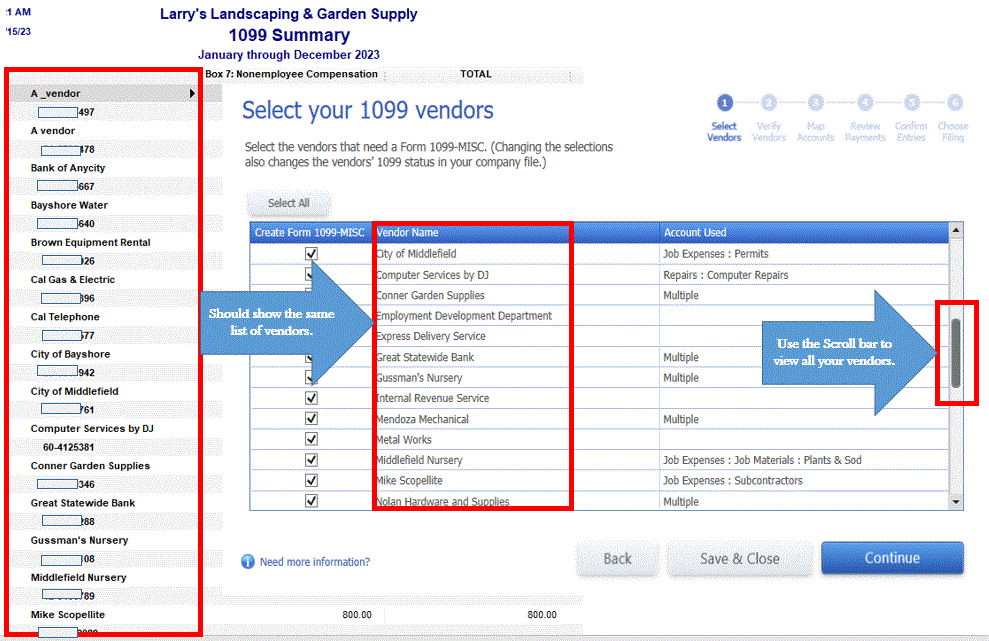This screenshot has height=641, width=989.
Task: Select Express Delivery Service vendor row
Action: [431, 336]
